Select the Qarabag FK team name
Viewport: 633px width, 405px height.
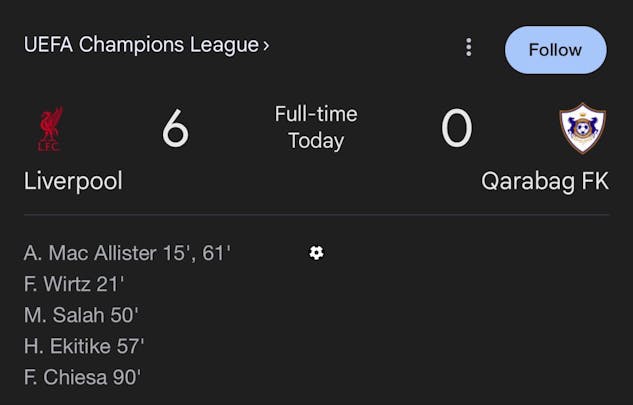pyautogui.click(x=544, y=181)
